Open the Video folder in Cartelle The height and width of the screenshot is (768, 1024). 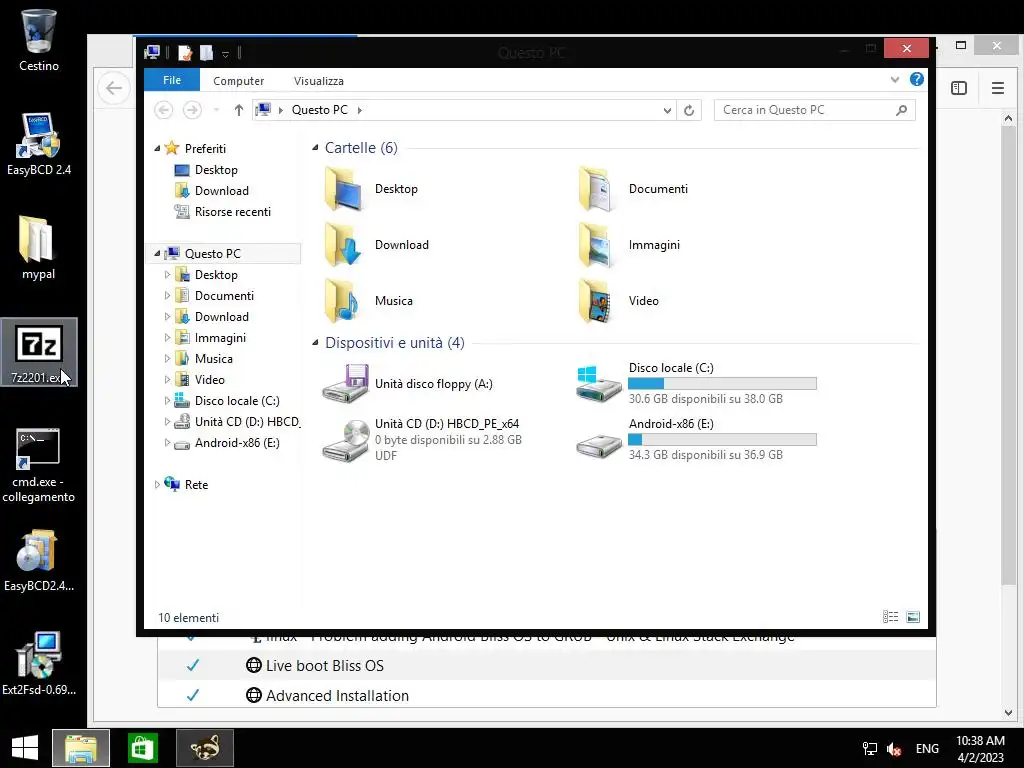click(619, 301)
